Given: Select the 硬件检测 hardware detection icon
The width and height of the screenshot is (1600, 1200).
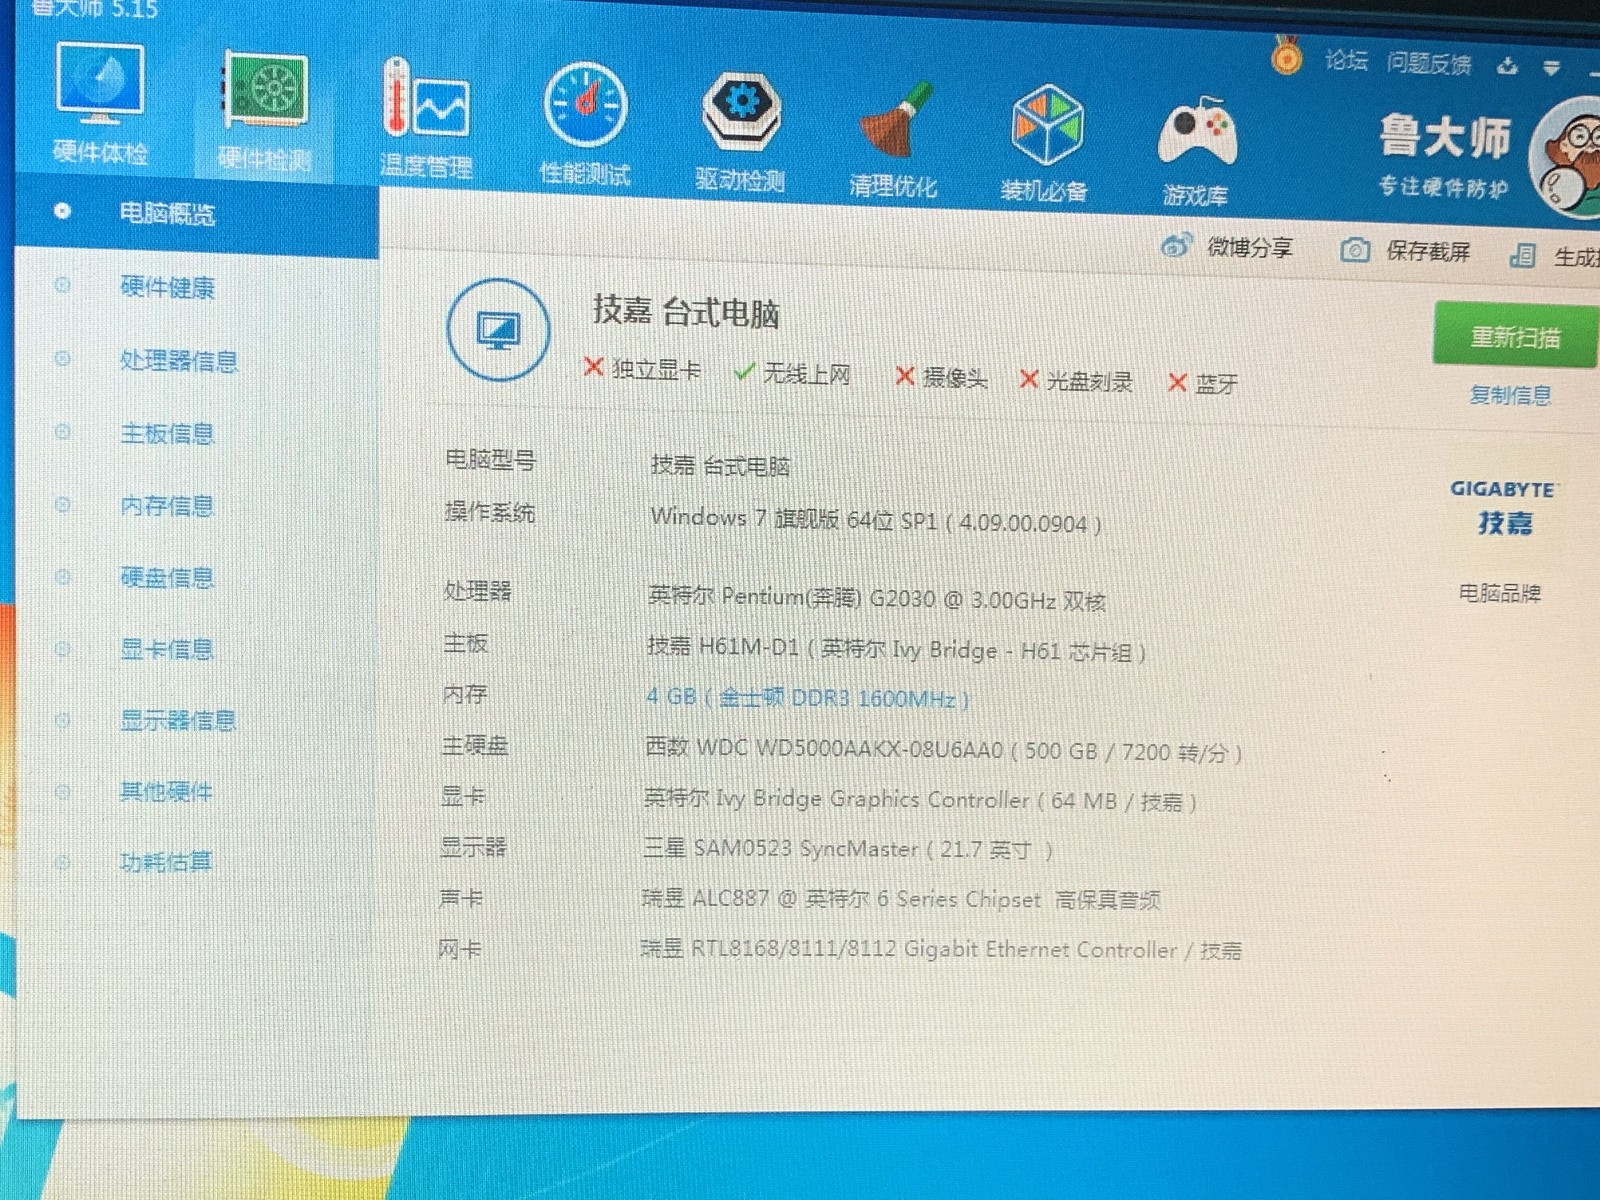Looking at the screenshot, I should click(265, 110).
